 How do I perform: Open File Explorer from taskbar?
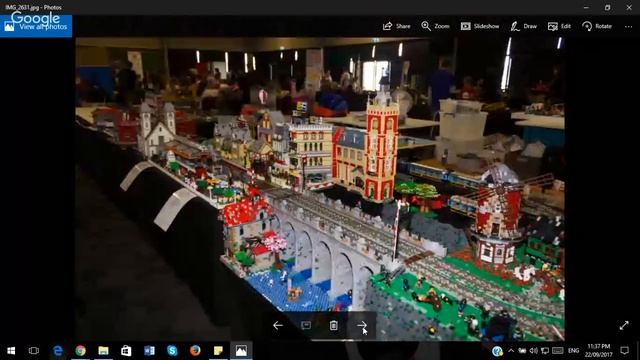click(x=103, y=350)
